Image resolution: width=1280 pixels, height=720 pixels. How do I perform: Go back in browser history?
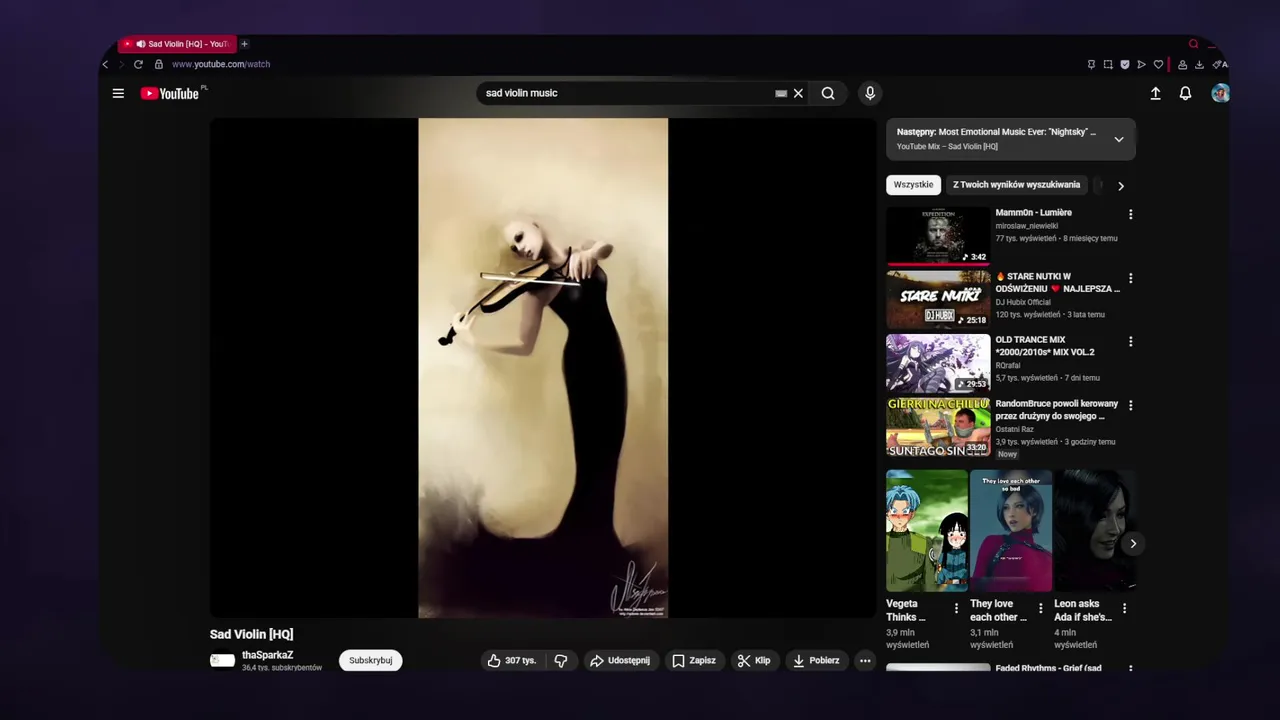coord(105,64)
